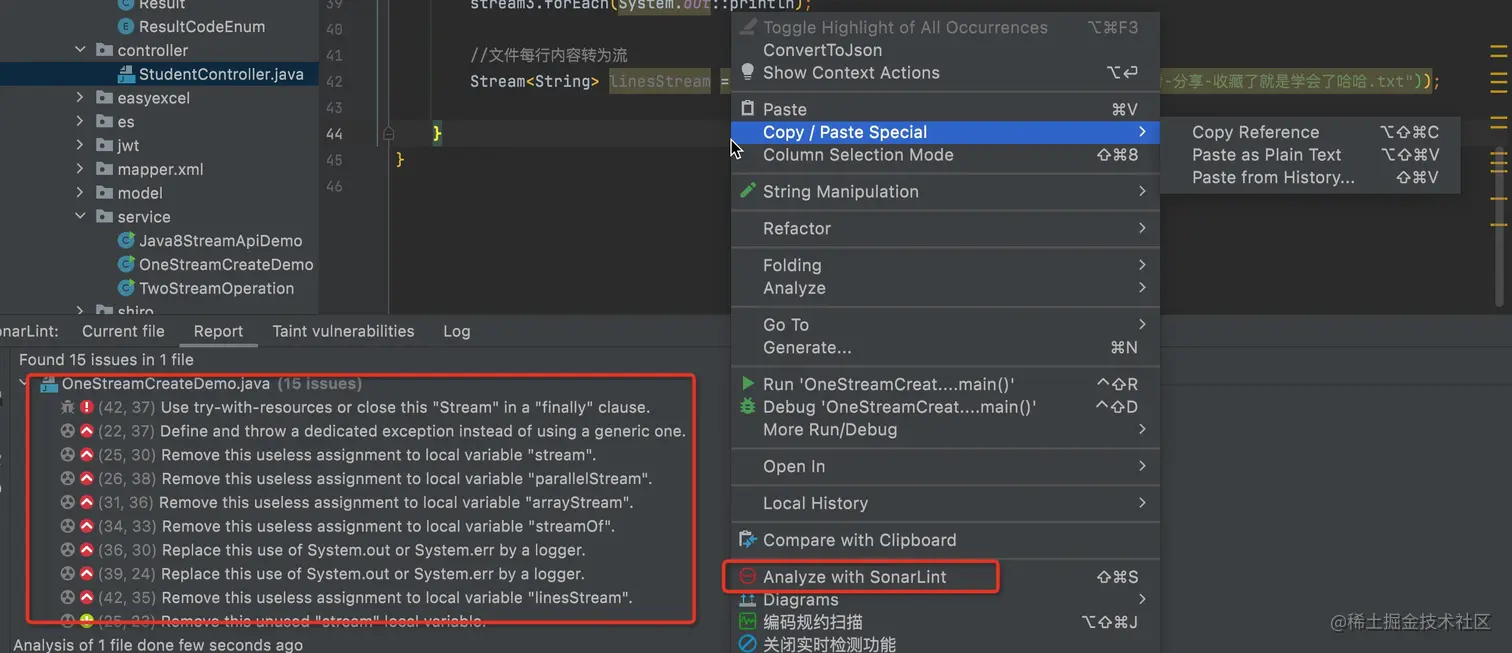Click line number 44 in the gutter
The width and height of the screenshot is (1512, 653).
[x=334, y=134]
